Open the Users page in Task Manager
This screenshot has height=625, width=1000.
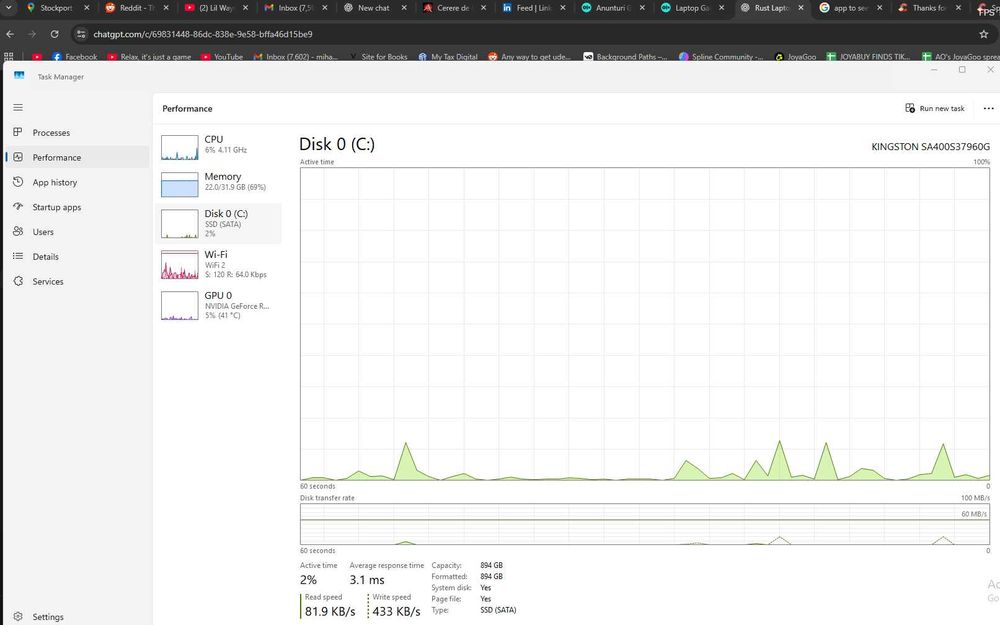point(77,232)
